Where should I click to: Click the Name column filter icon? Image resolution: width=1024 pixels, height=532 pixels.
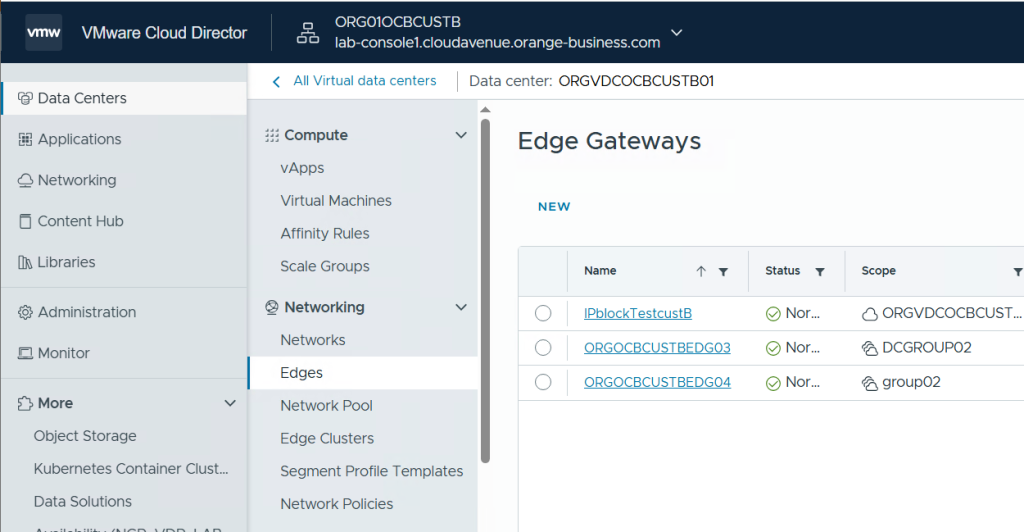click(x=724, y=271)
